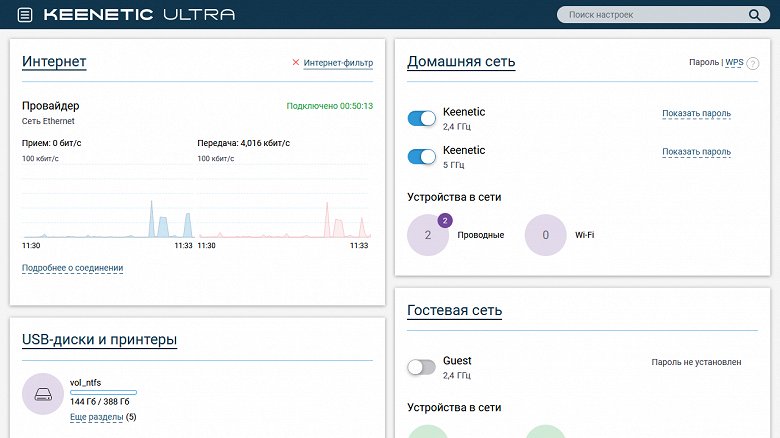Click Пароль label beside WPS
780x438 pixels.
coord(704,62)
